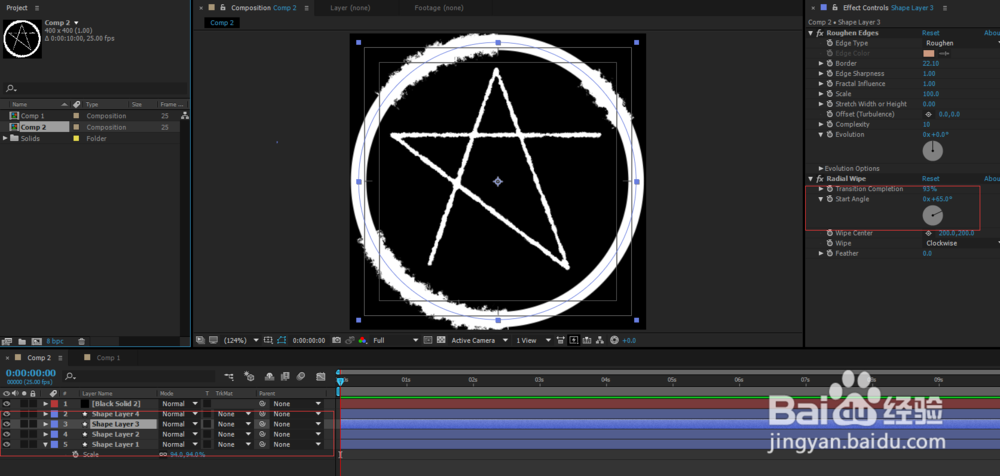Open the Project panel menu icon

(36, 8)
